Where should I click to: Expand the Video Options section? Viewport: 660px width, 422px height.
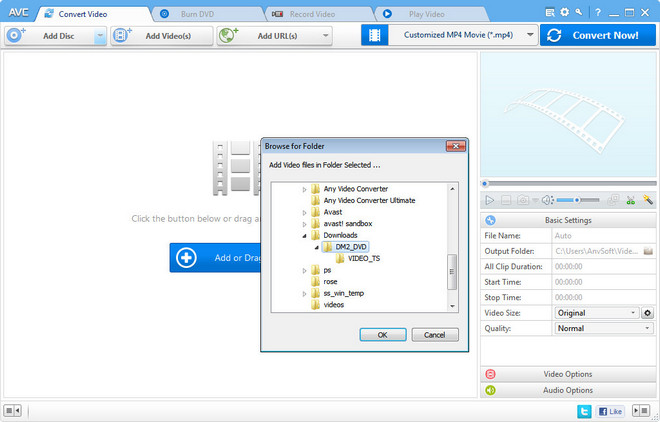coord(568,374)
